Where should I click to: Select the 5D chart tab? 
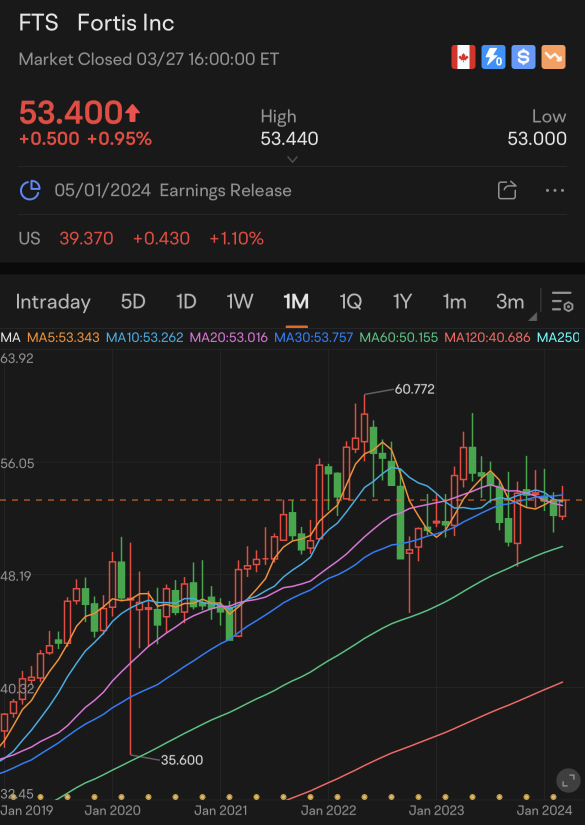pyautogui.click(x=133, y=302)
